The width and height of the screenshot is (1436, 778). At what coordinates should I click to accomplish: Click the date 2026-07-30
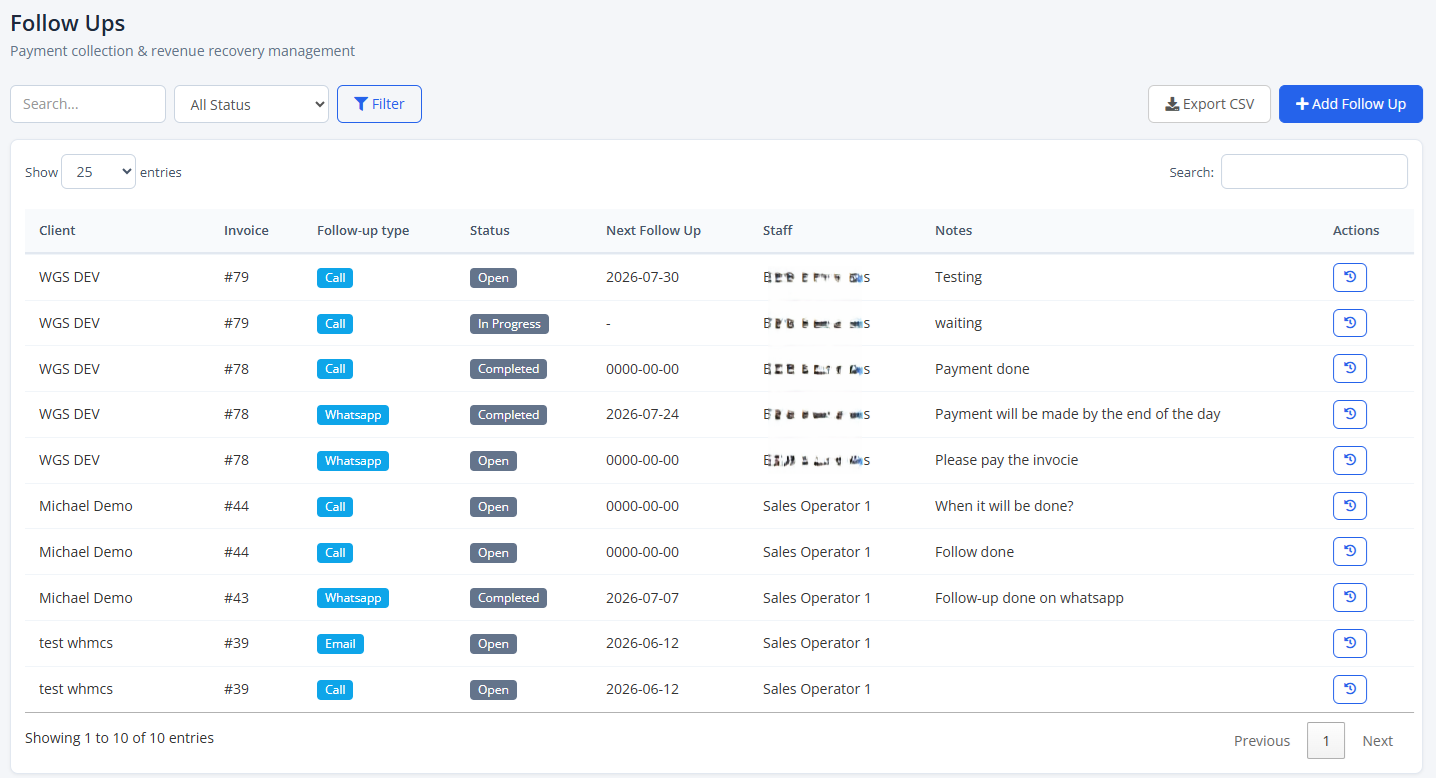642,277
